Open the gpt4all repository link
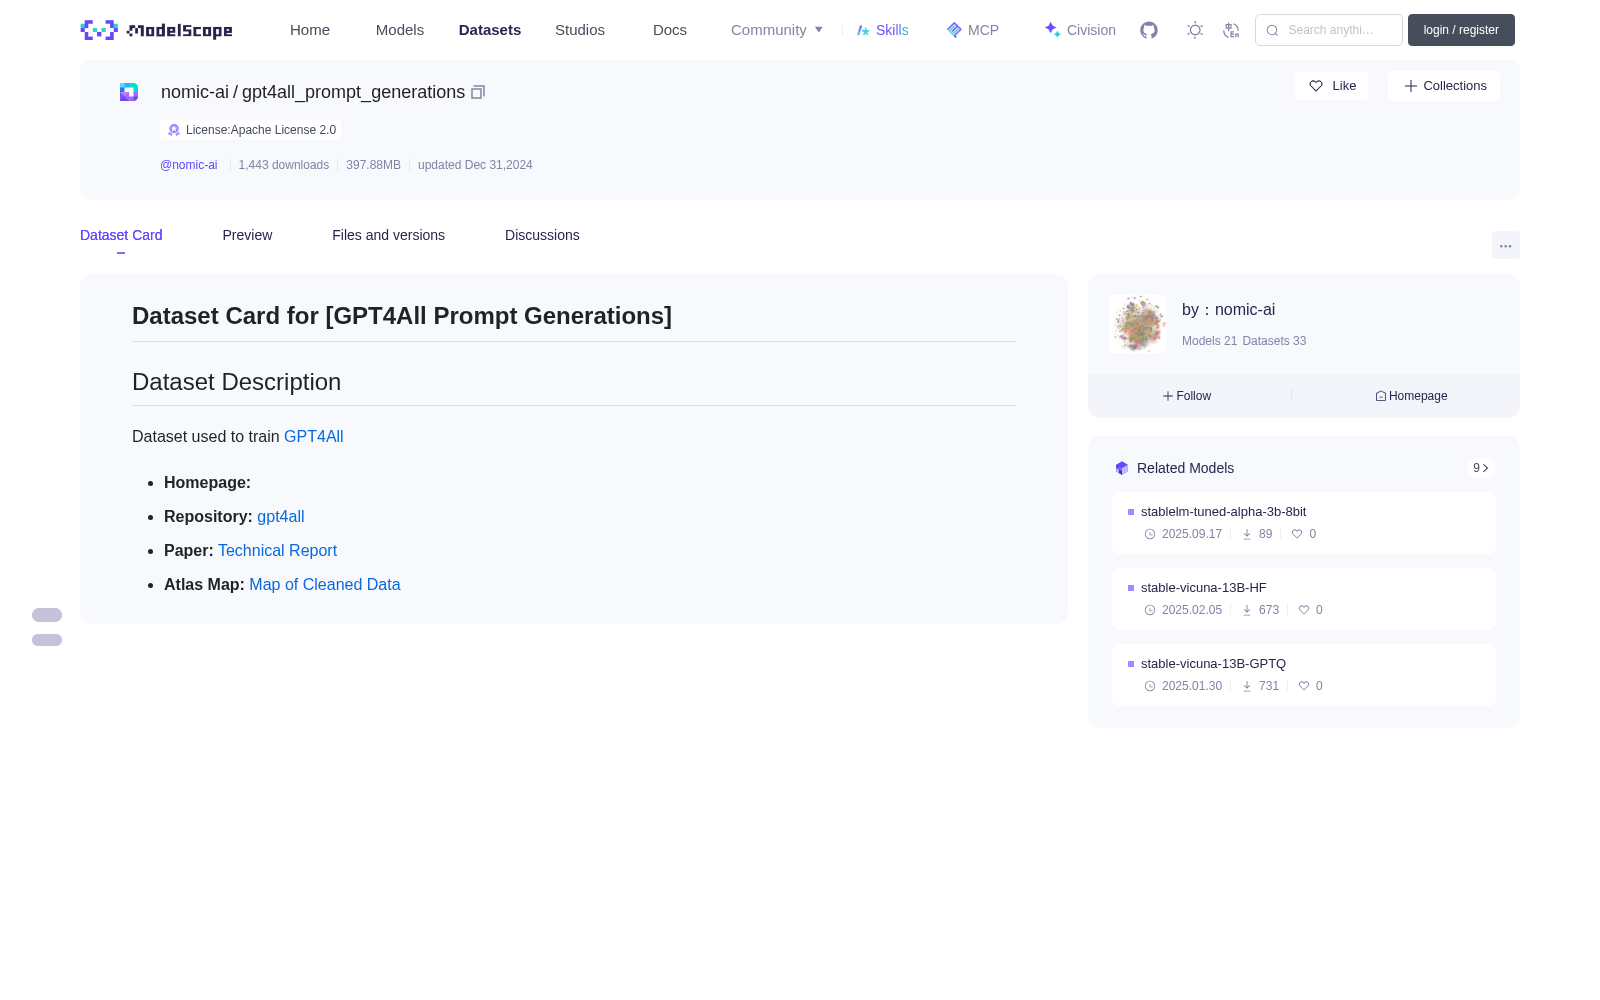This screenshot has height=1000, width=1600. [x=281, y=516]
